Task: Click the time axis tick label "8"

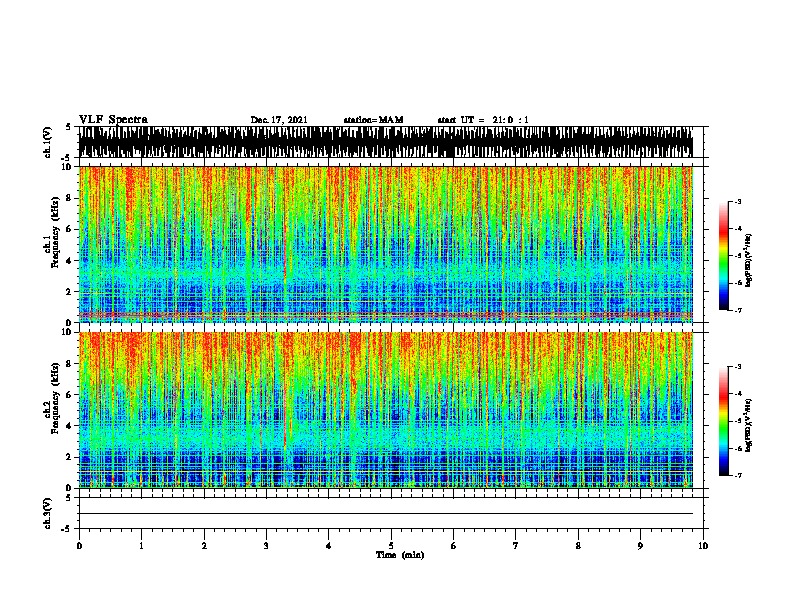Action: pyautogui.click(x=578, y=546)
